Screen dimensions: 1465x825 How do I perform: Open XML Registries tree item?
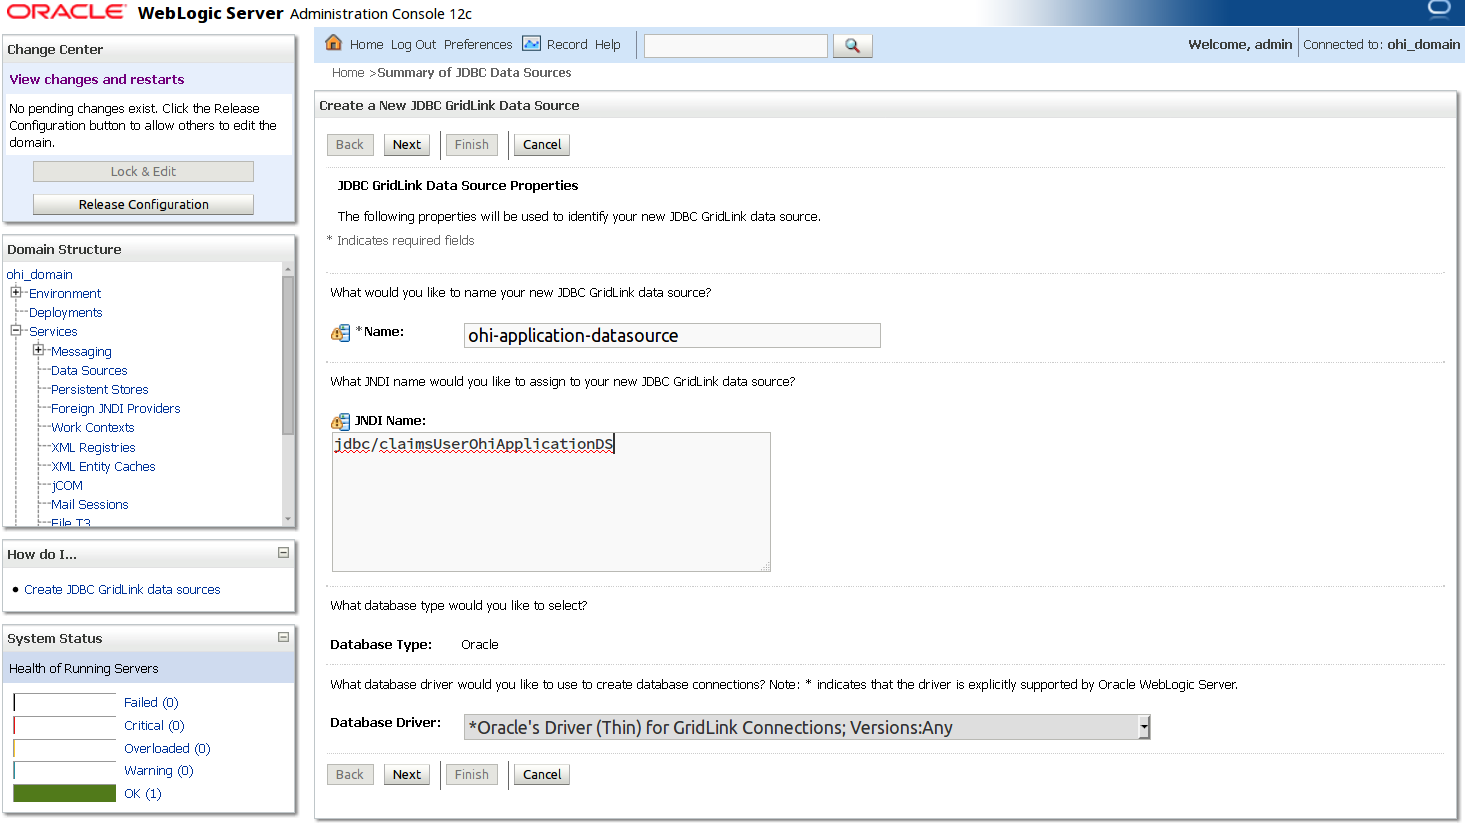click(93, 448)
